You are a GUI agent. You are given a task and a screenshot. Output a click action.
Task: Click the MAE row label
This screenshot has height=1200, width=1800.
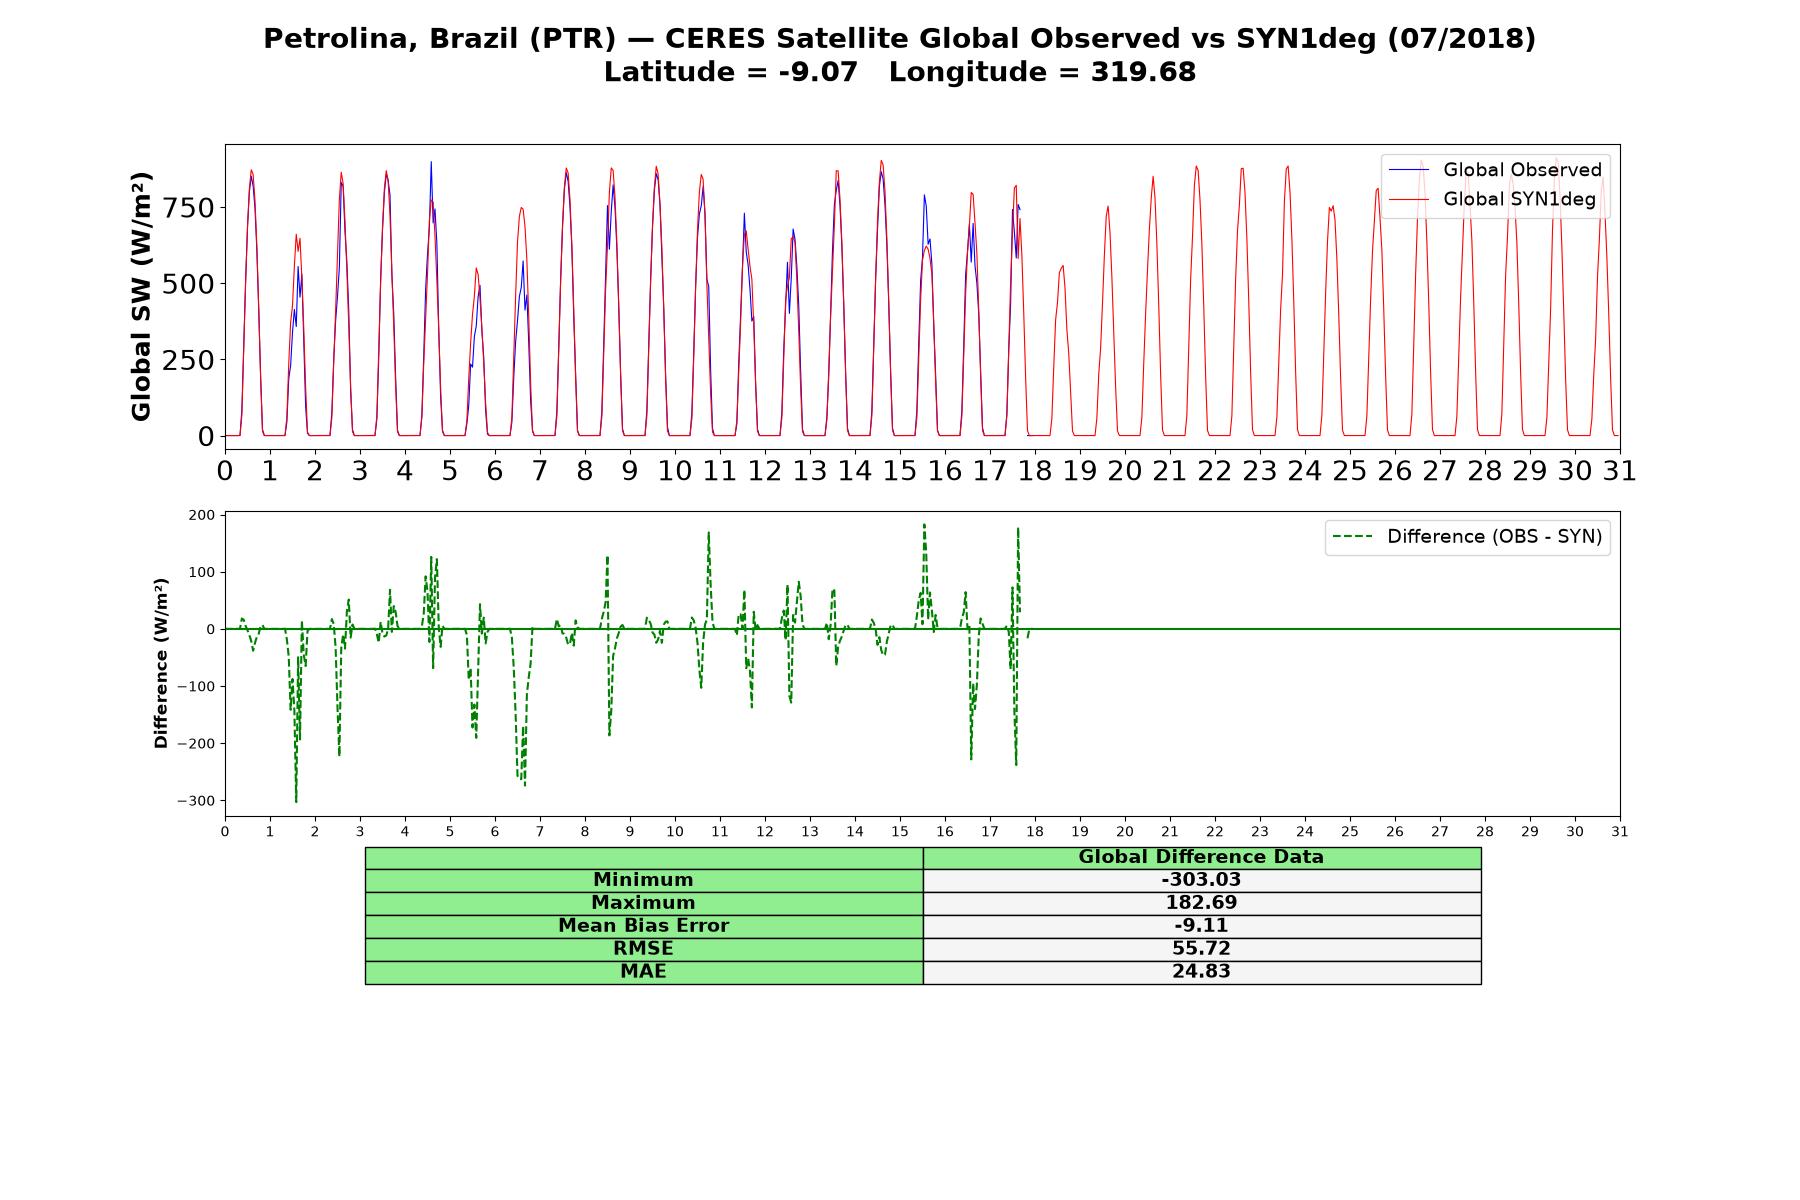[644, 972]
